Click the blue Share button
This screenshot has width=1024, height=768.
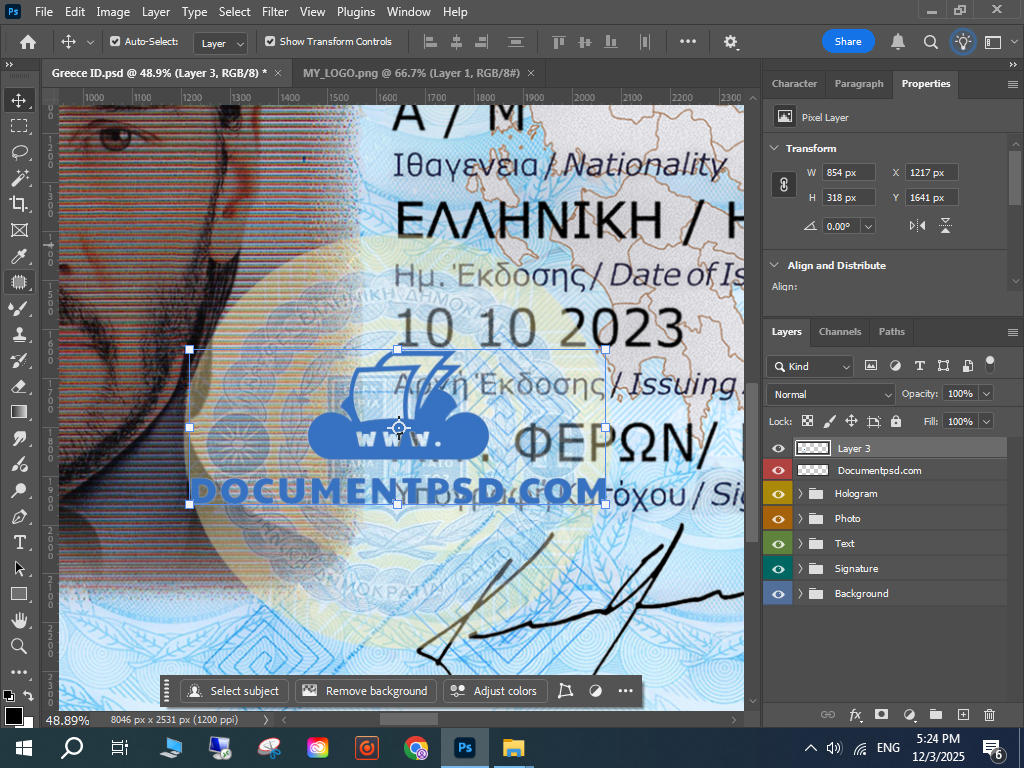click(848, 42)
